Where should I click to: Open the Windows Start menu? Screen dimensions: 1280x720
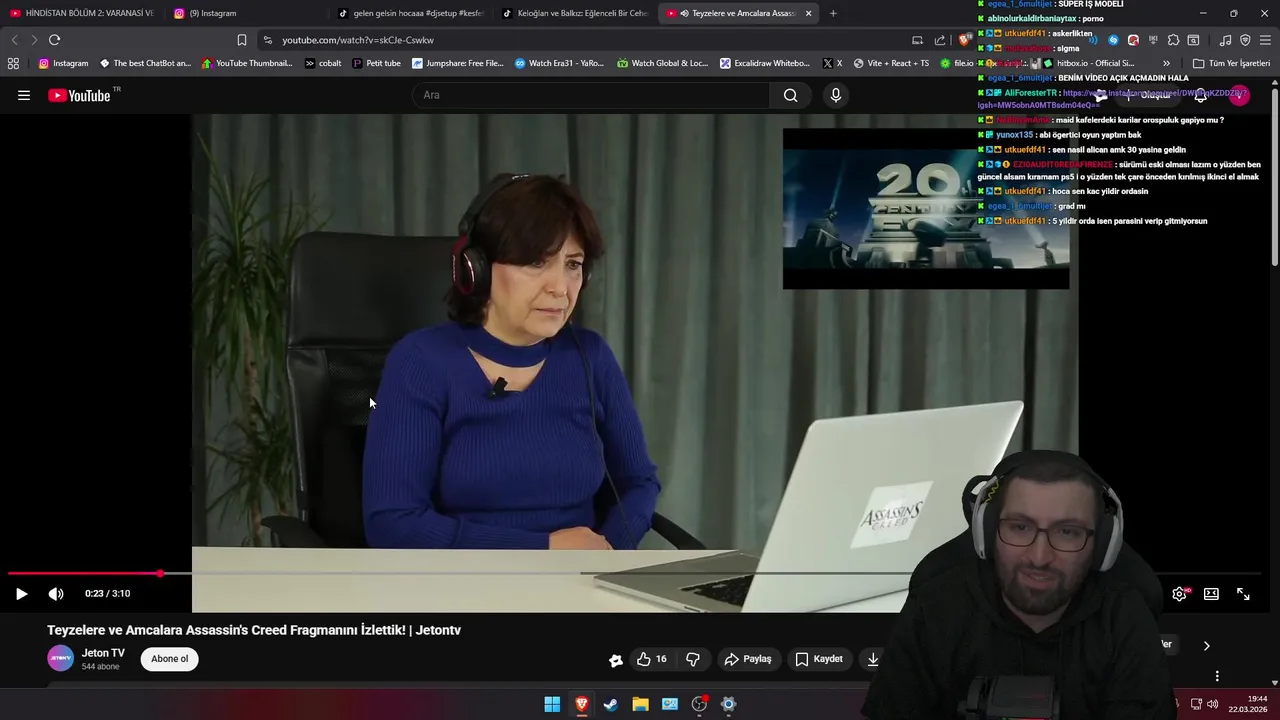(552, 704)
